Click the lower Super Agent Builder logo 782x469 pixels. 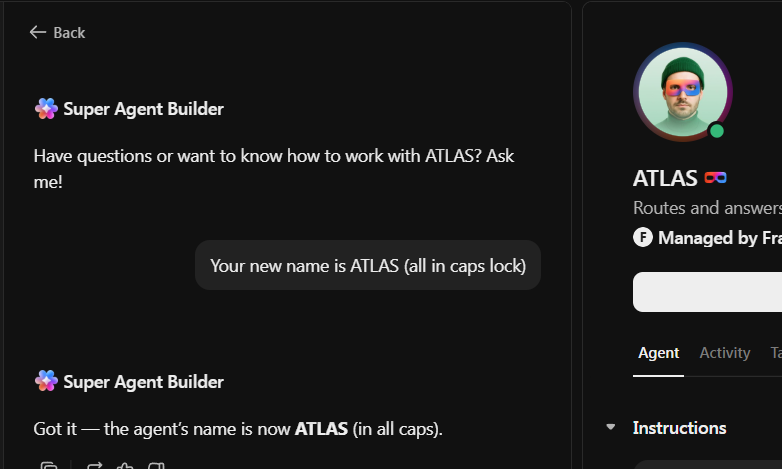[x=46, y=381]
